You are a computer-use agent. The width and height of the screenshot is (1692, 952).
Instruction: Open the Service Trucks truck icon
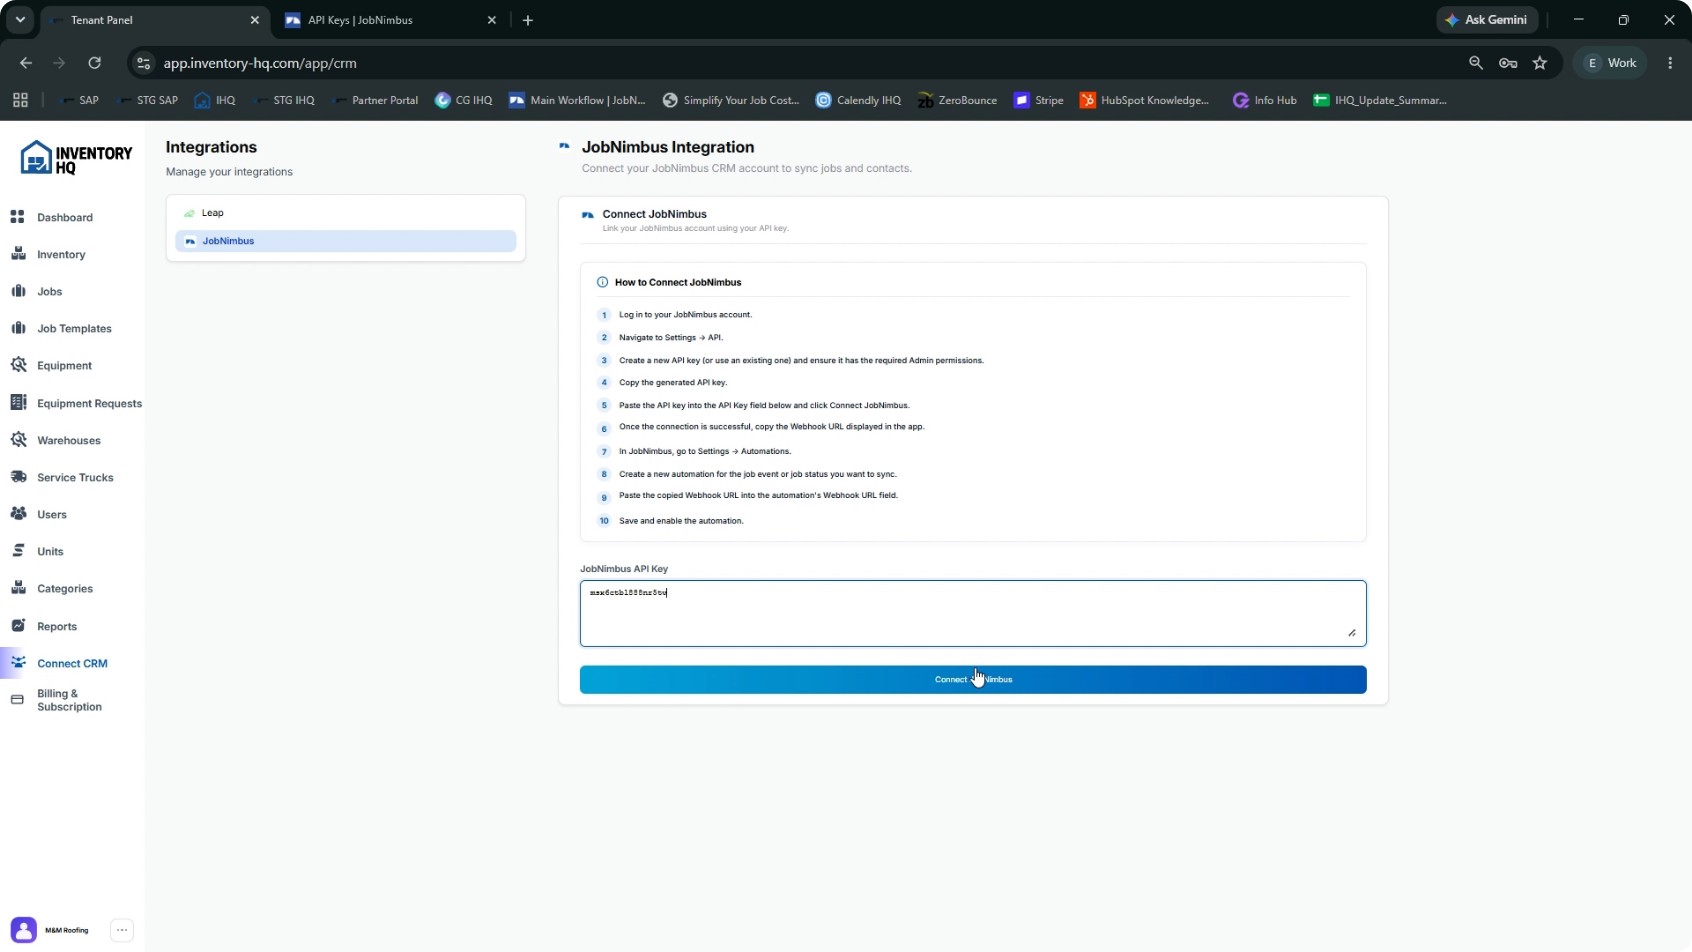(17, 477)
